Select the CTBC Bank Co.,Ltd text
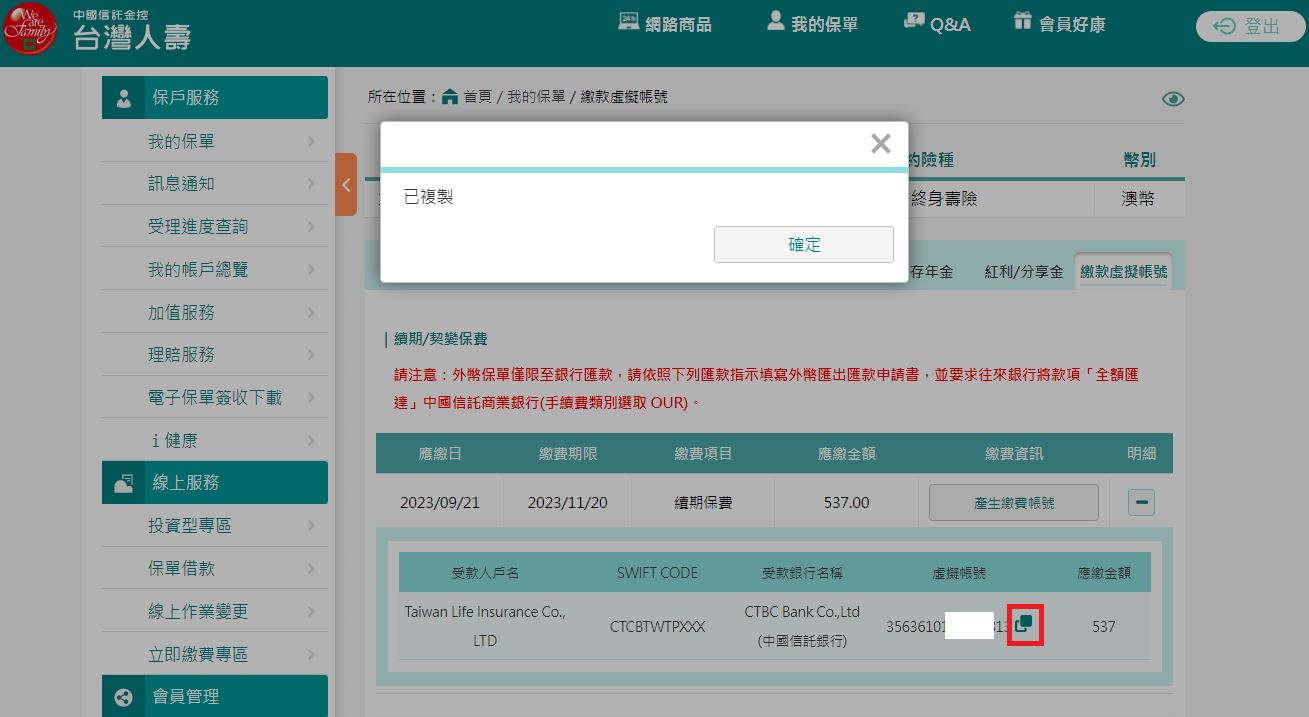Screen dimensions: 1309x717 click(x=802, y=612)
